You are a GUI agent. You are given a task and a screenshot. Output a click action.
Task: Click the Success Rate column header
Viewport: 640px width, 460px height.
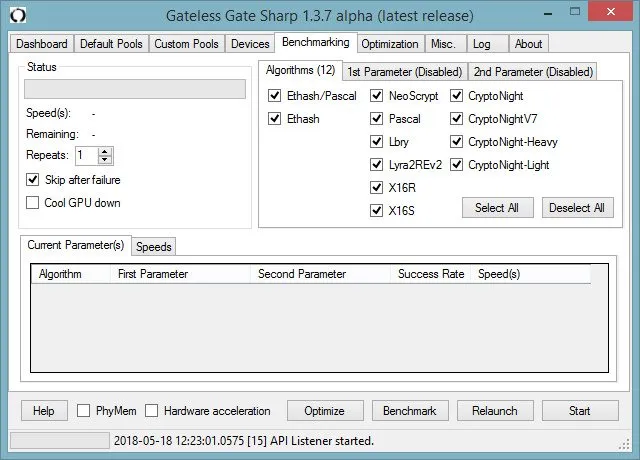[x=430, y=274]
